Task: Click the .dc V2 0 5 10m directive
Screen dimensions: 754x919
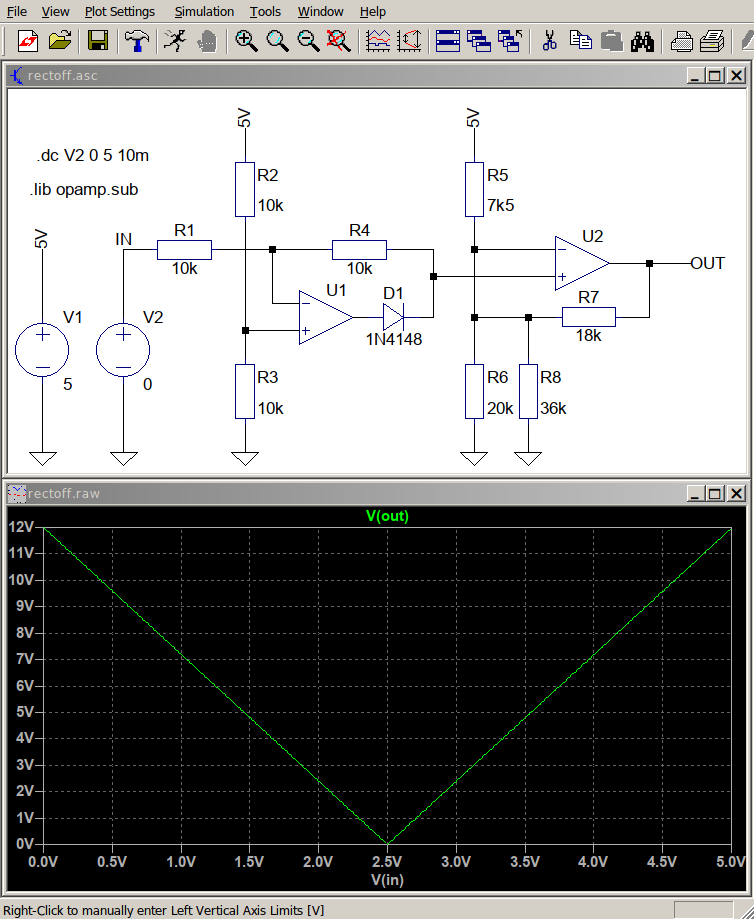Action: (93, 155)
